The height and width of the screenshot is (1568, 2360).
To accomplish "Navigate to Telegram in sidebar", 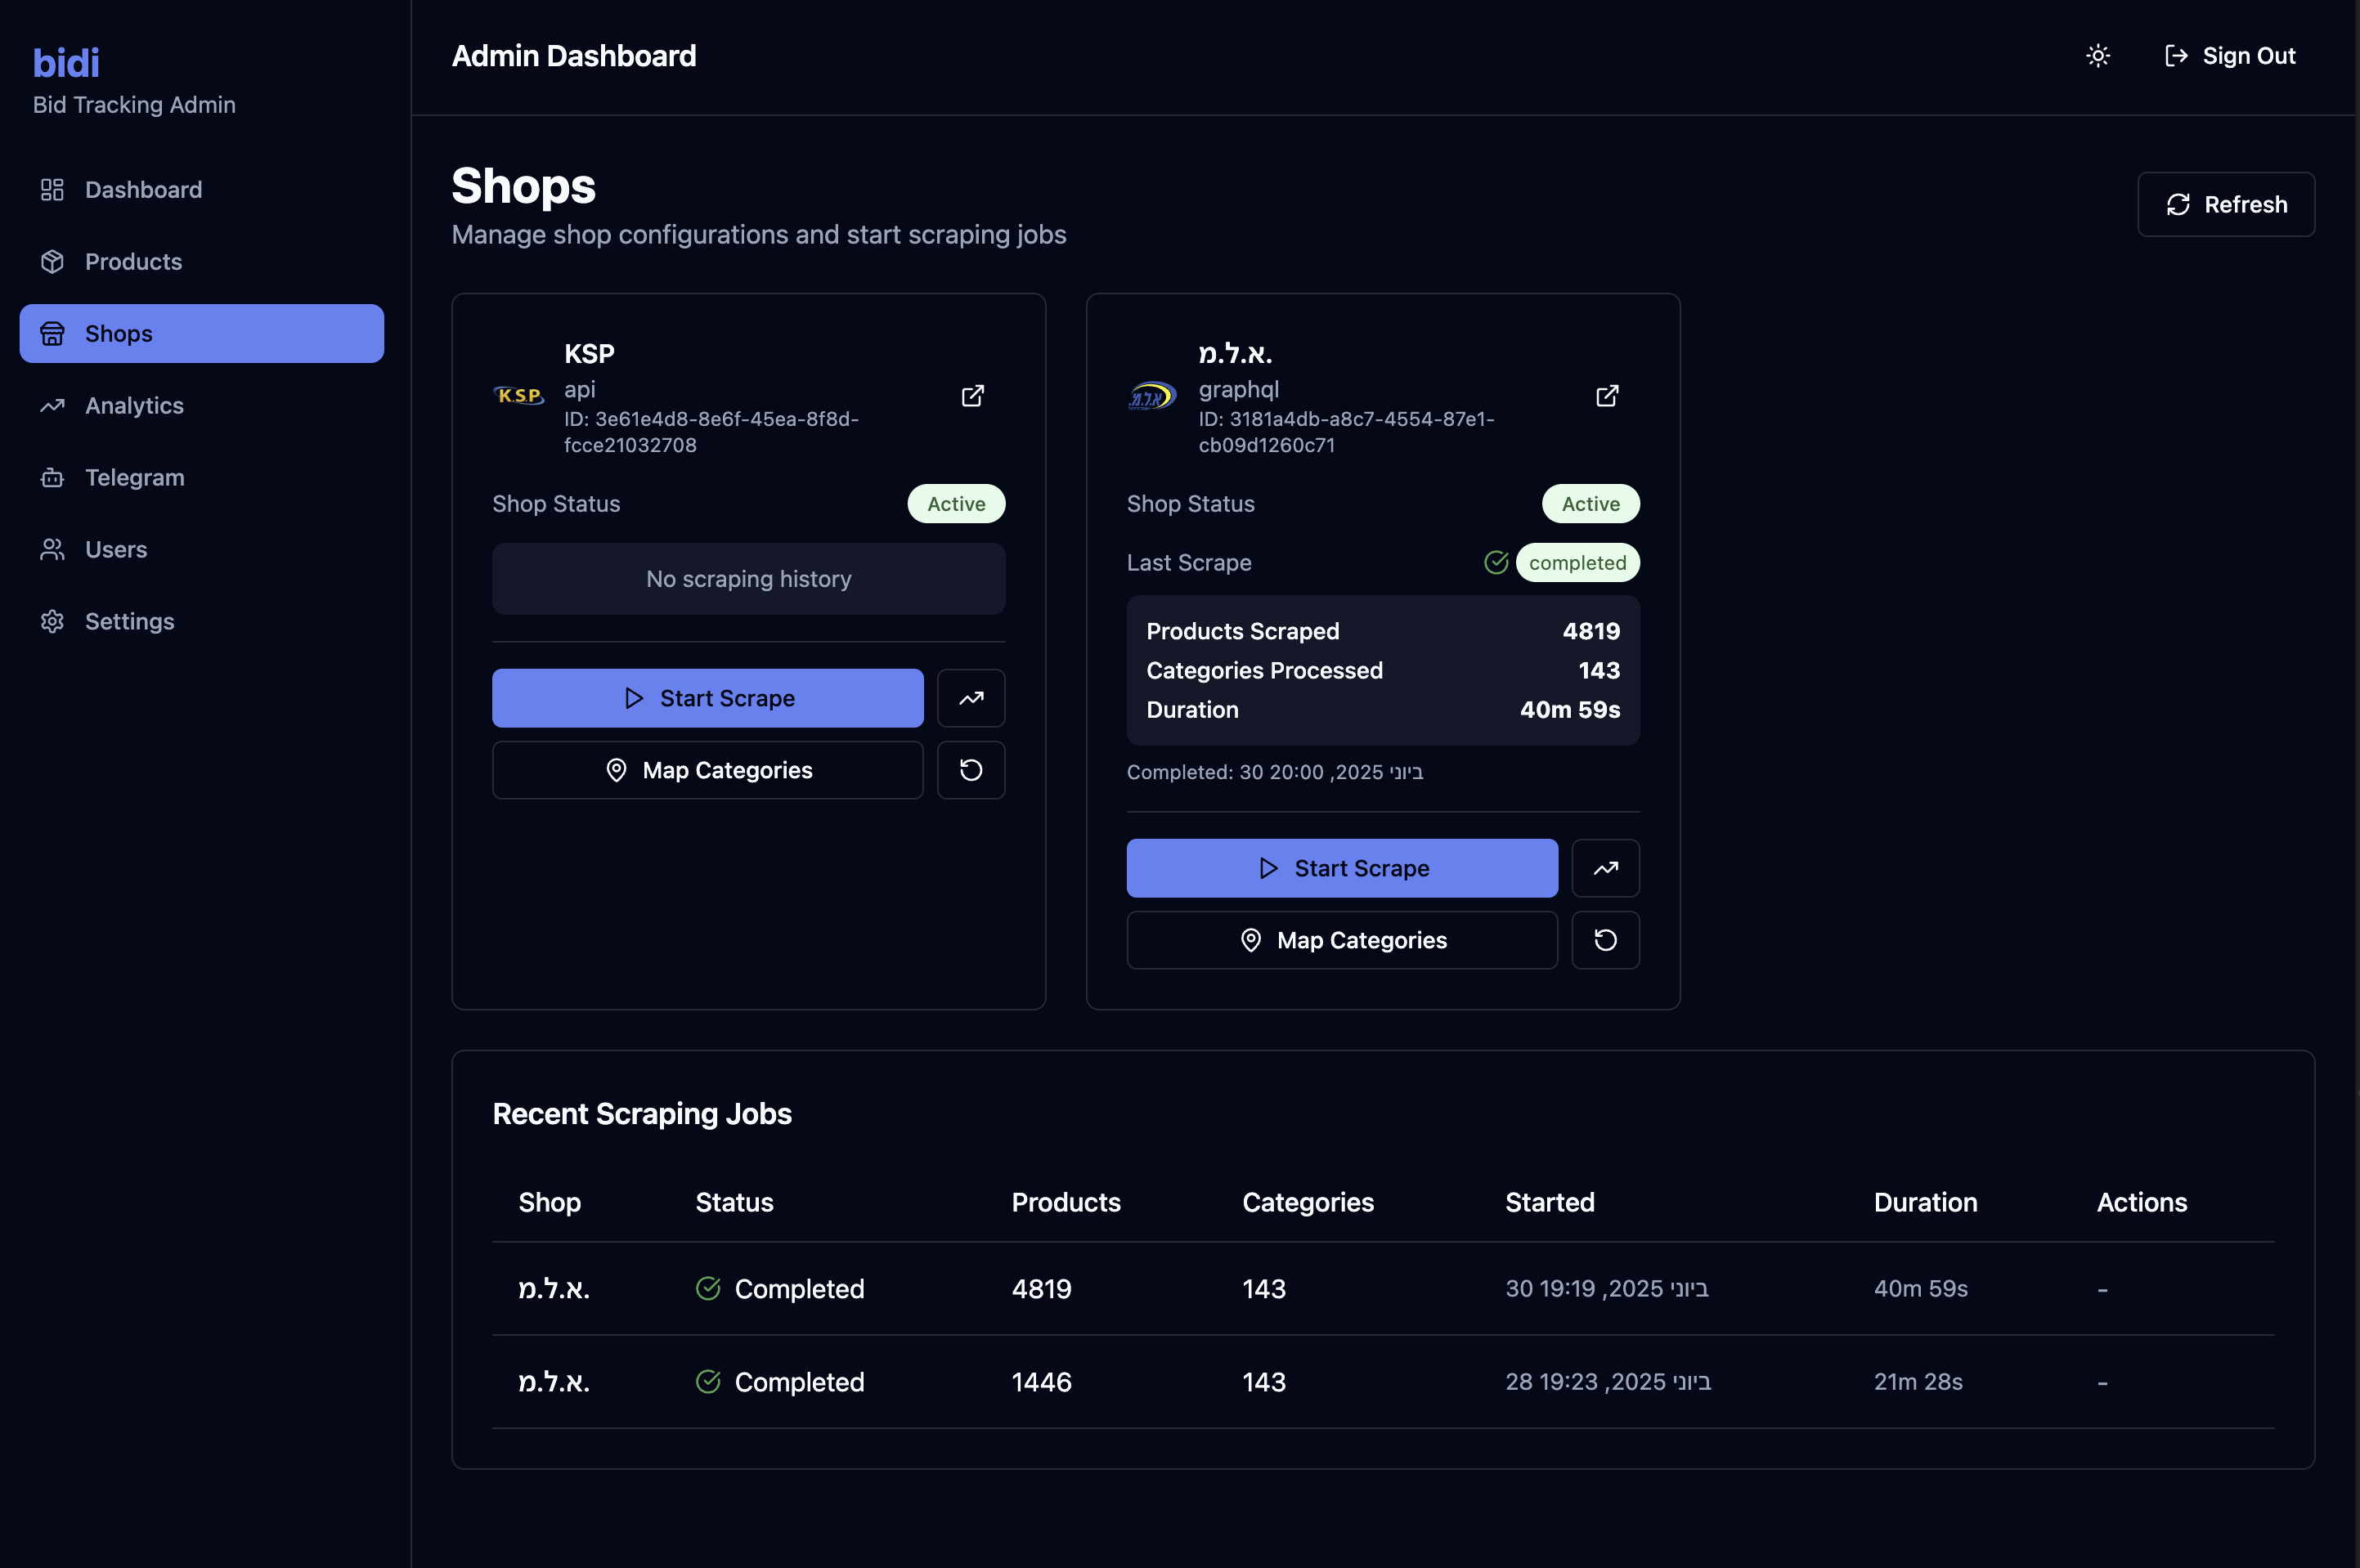I will (x=134, y=478).
